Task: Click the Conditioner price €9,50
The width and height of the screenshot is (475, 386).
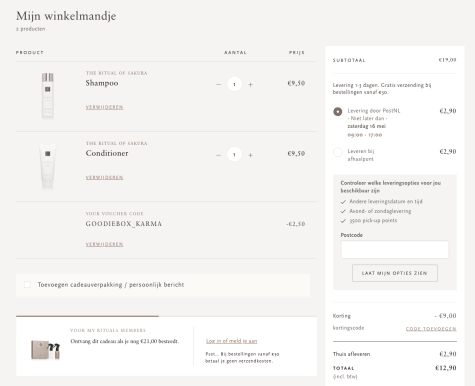Action: click(x=296, y=153)
